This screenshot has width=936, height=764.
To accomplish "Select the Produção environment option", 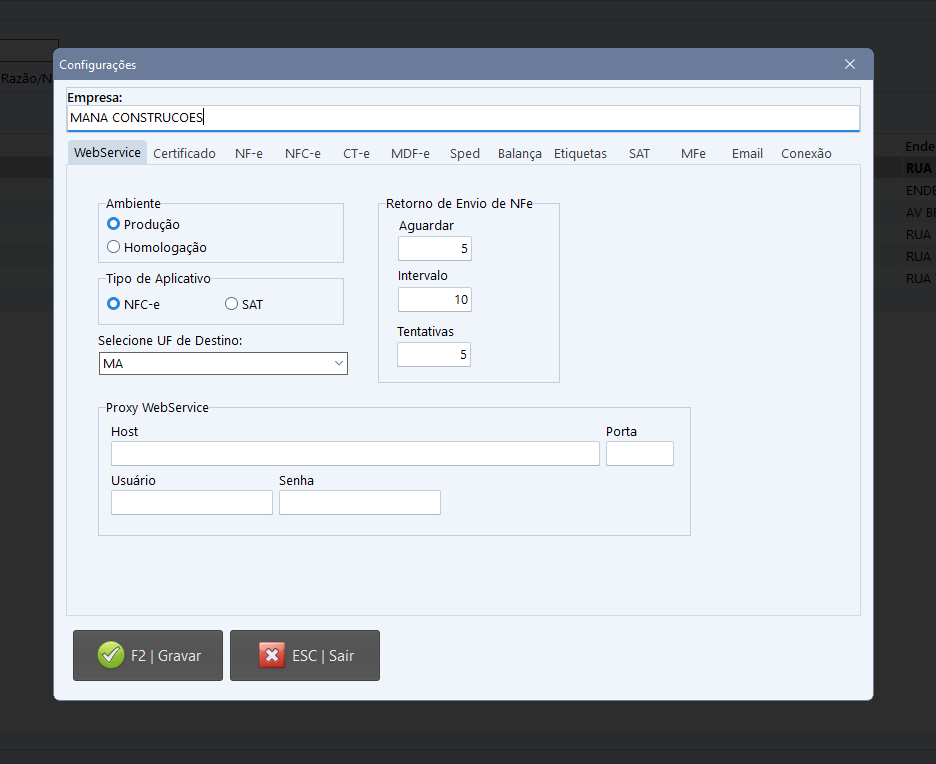I will click(x=114, y=224).
